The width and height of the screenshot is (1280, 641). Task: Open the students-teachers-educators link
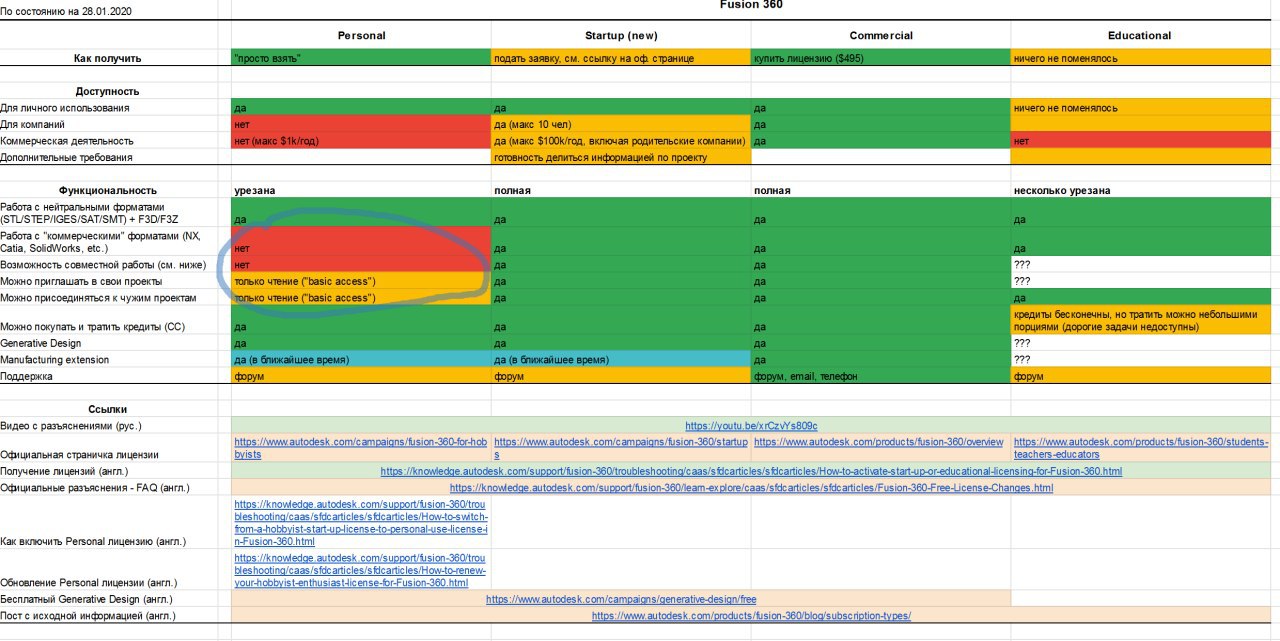[1141, 448]
